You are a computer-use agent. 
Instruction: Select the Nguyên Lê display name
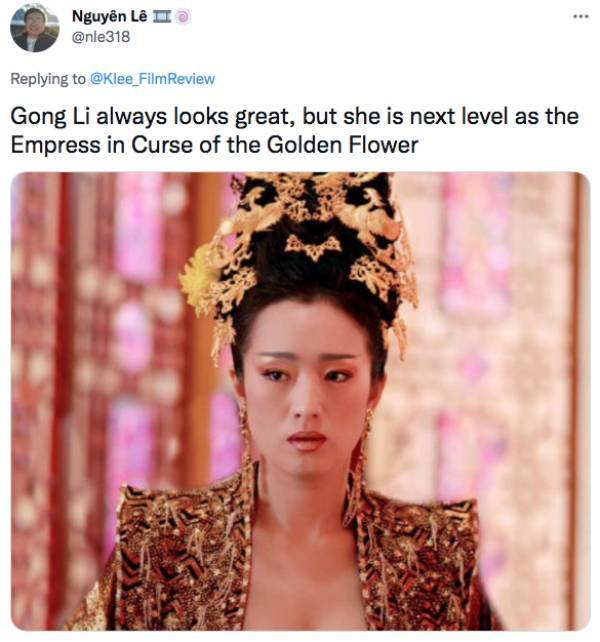[109, 16]
